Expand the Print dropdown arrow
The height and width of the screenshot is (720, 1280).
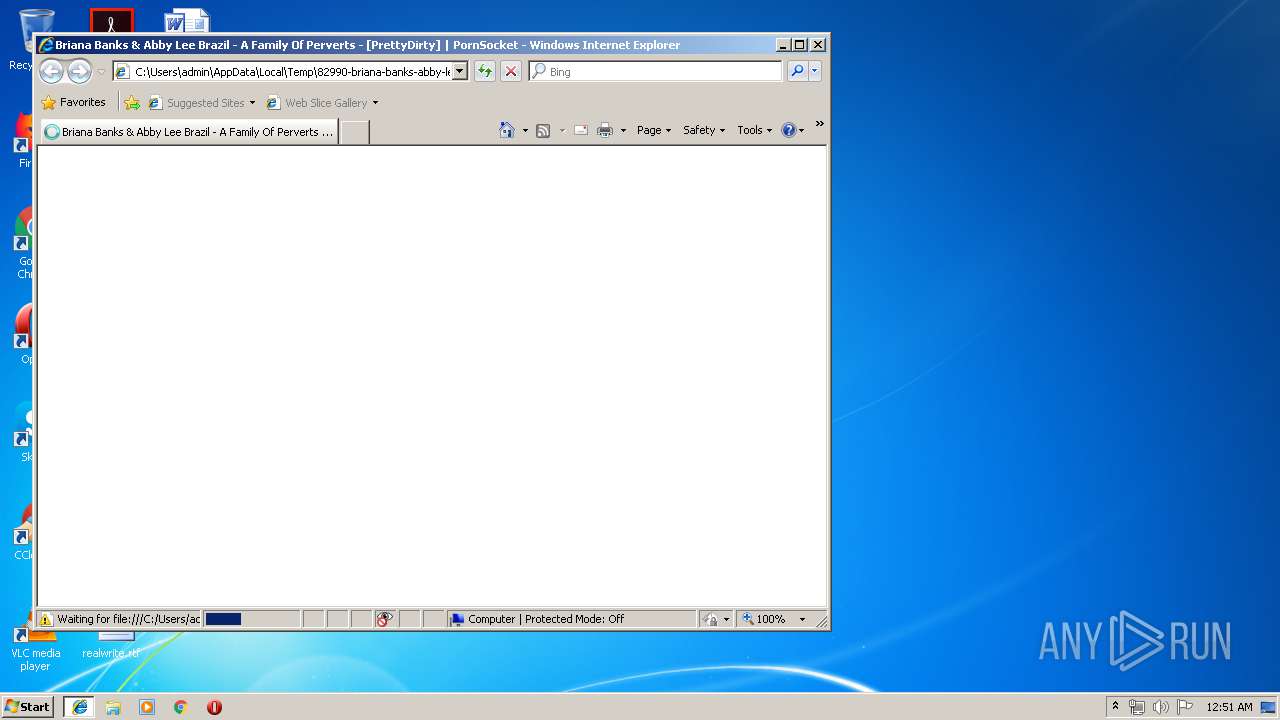[623, 131]
